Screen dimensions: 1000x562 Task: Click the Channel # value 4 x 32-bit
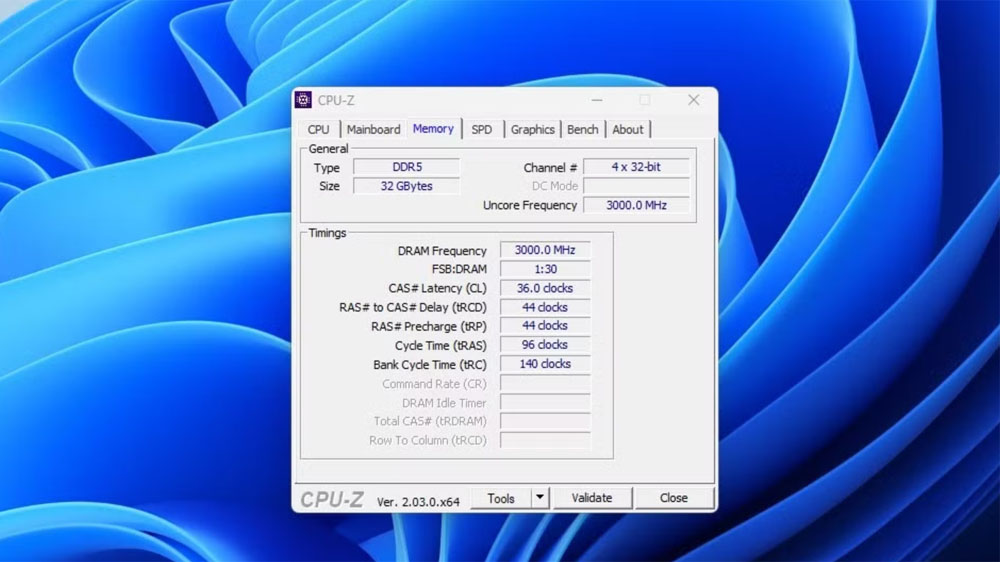coord(636,167)
